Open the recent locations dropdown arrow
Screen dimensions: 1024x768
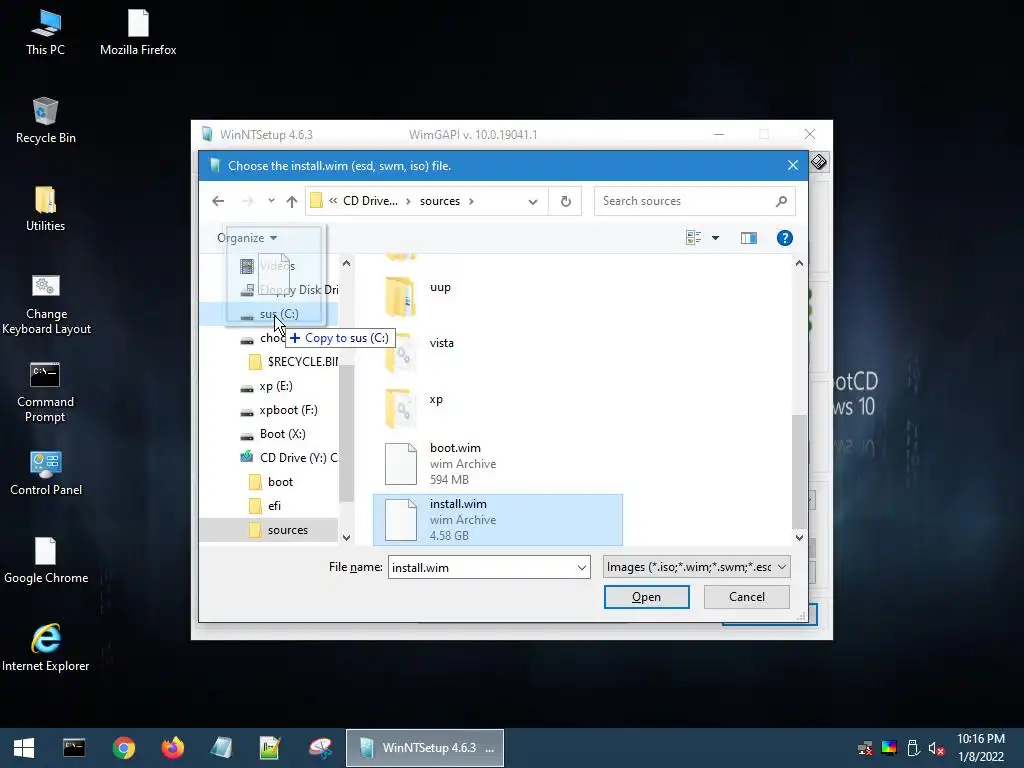coord(271,201)
